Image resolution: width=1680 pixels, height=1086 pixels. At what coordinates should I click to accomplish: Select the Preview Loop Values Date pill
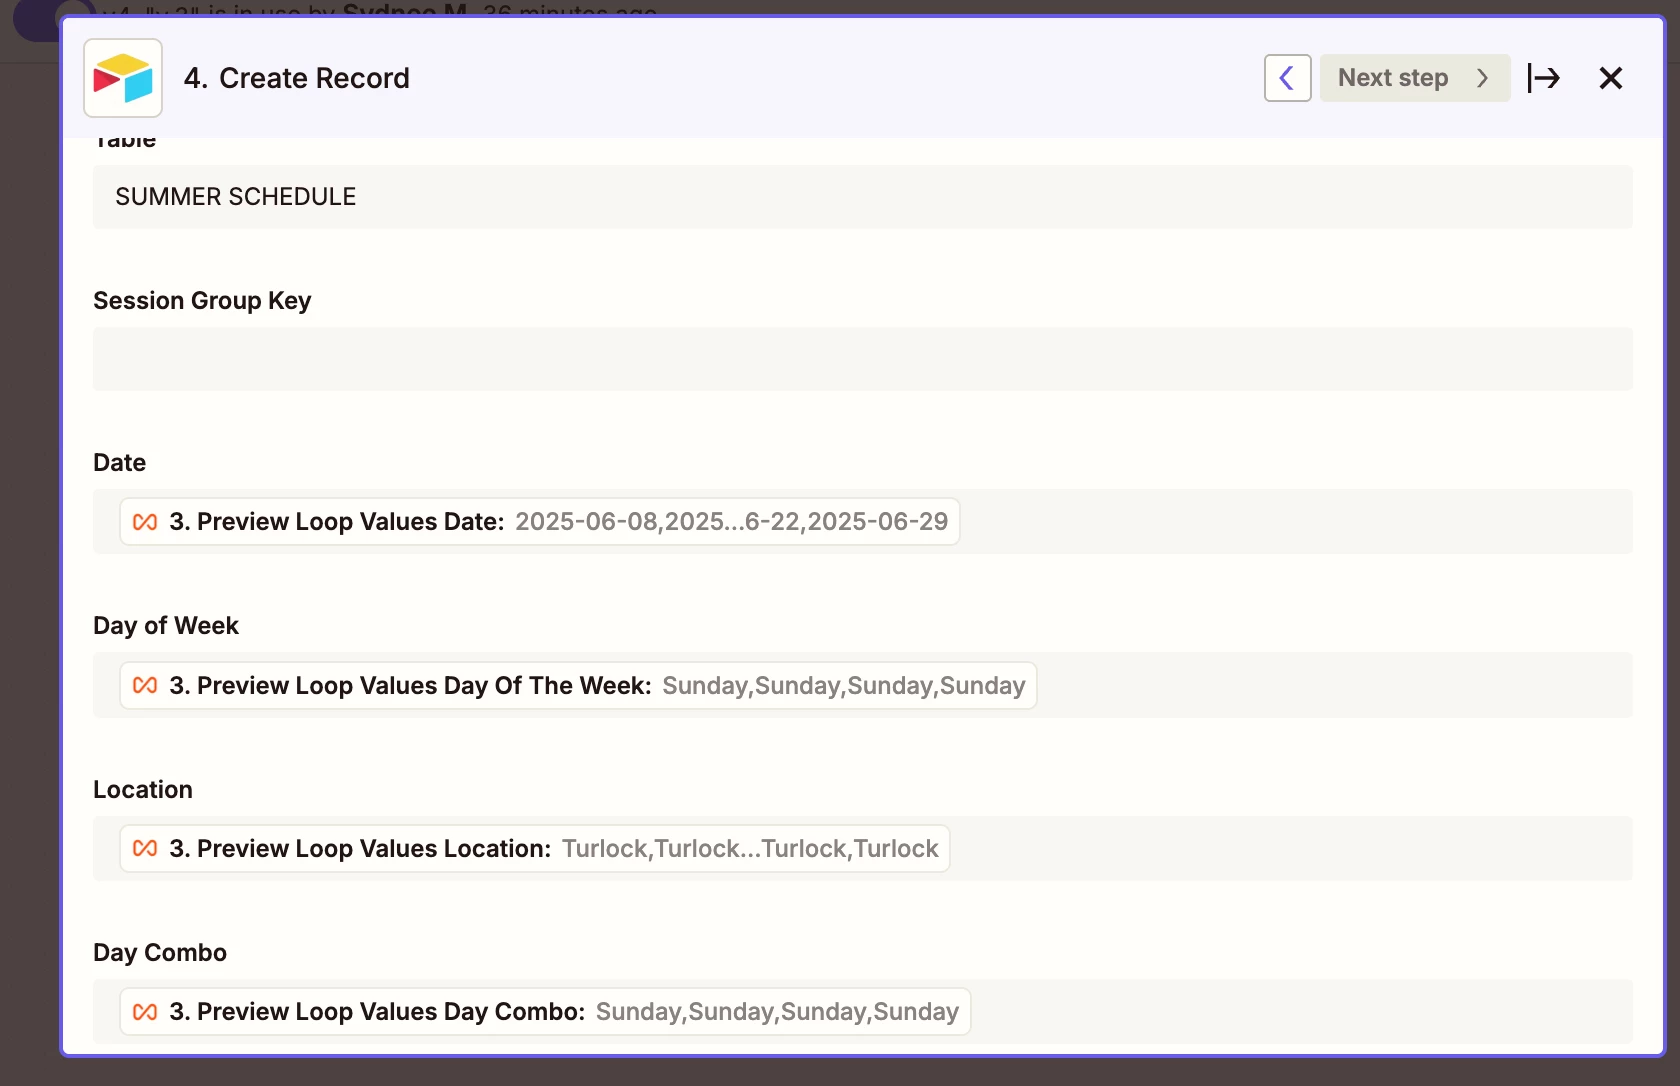tap(540, 522)
